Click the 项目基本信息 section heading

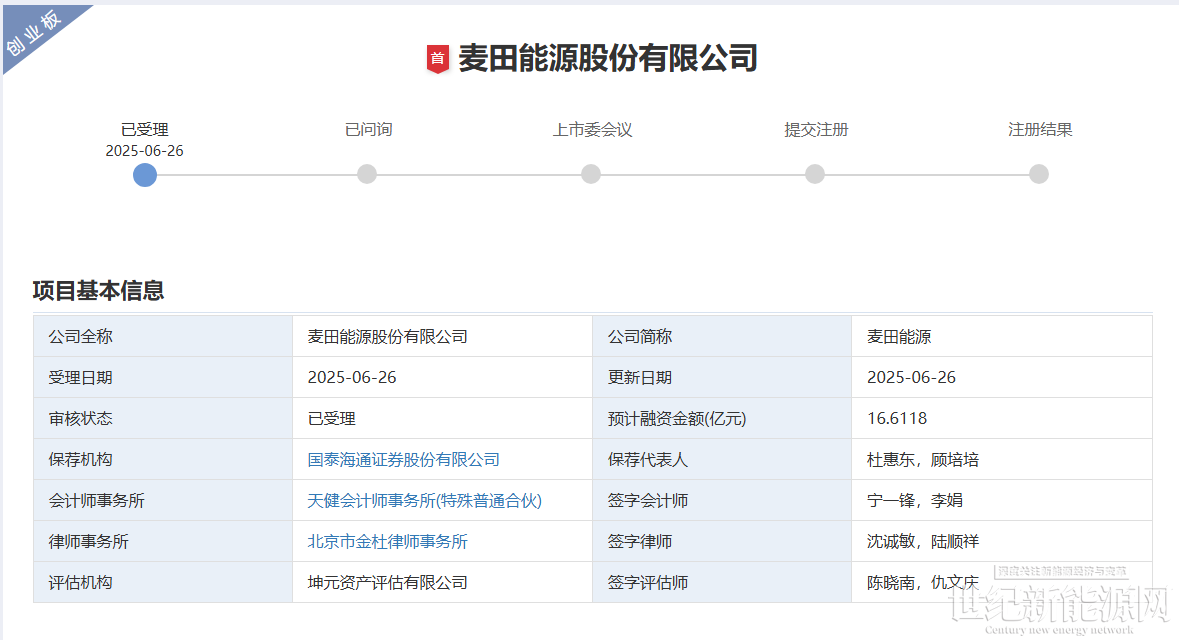point(99,290)
